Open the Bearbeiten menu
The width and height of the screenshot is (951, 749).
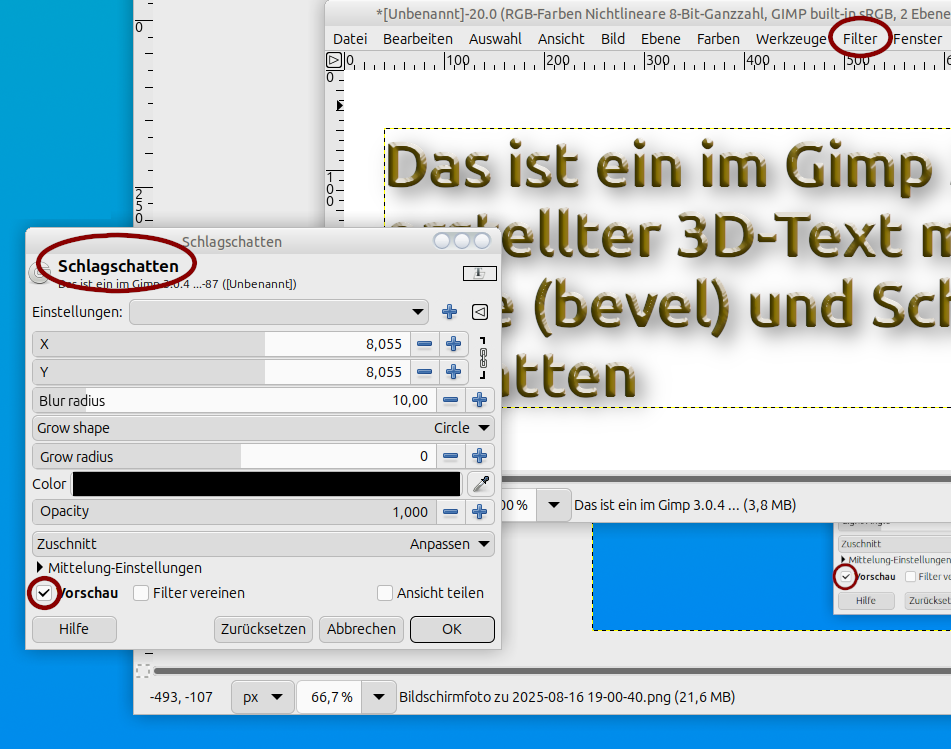tap(417, 39)
